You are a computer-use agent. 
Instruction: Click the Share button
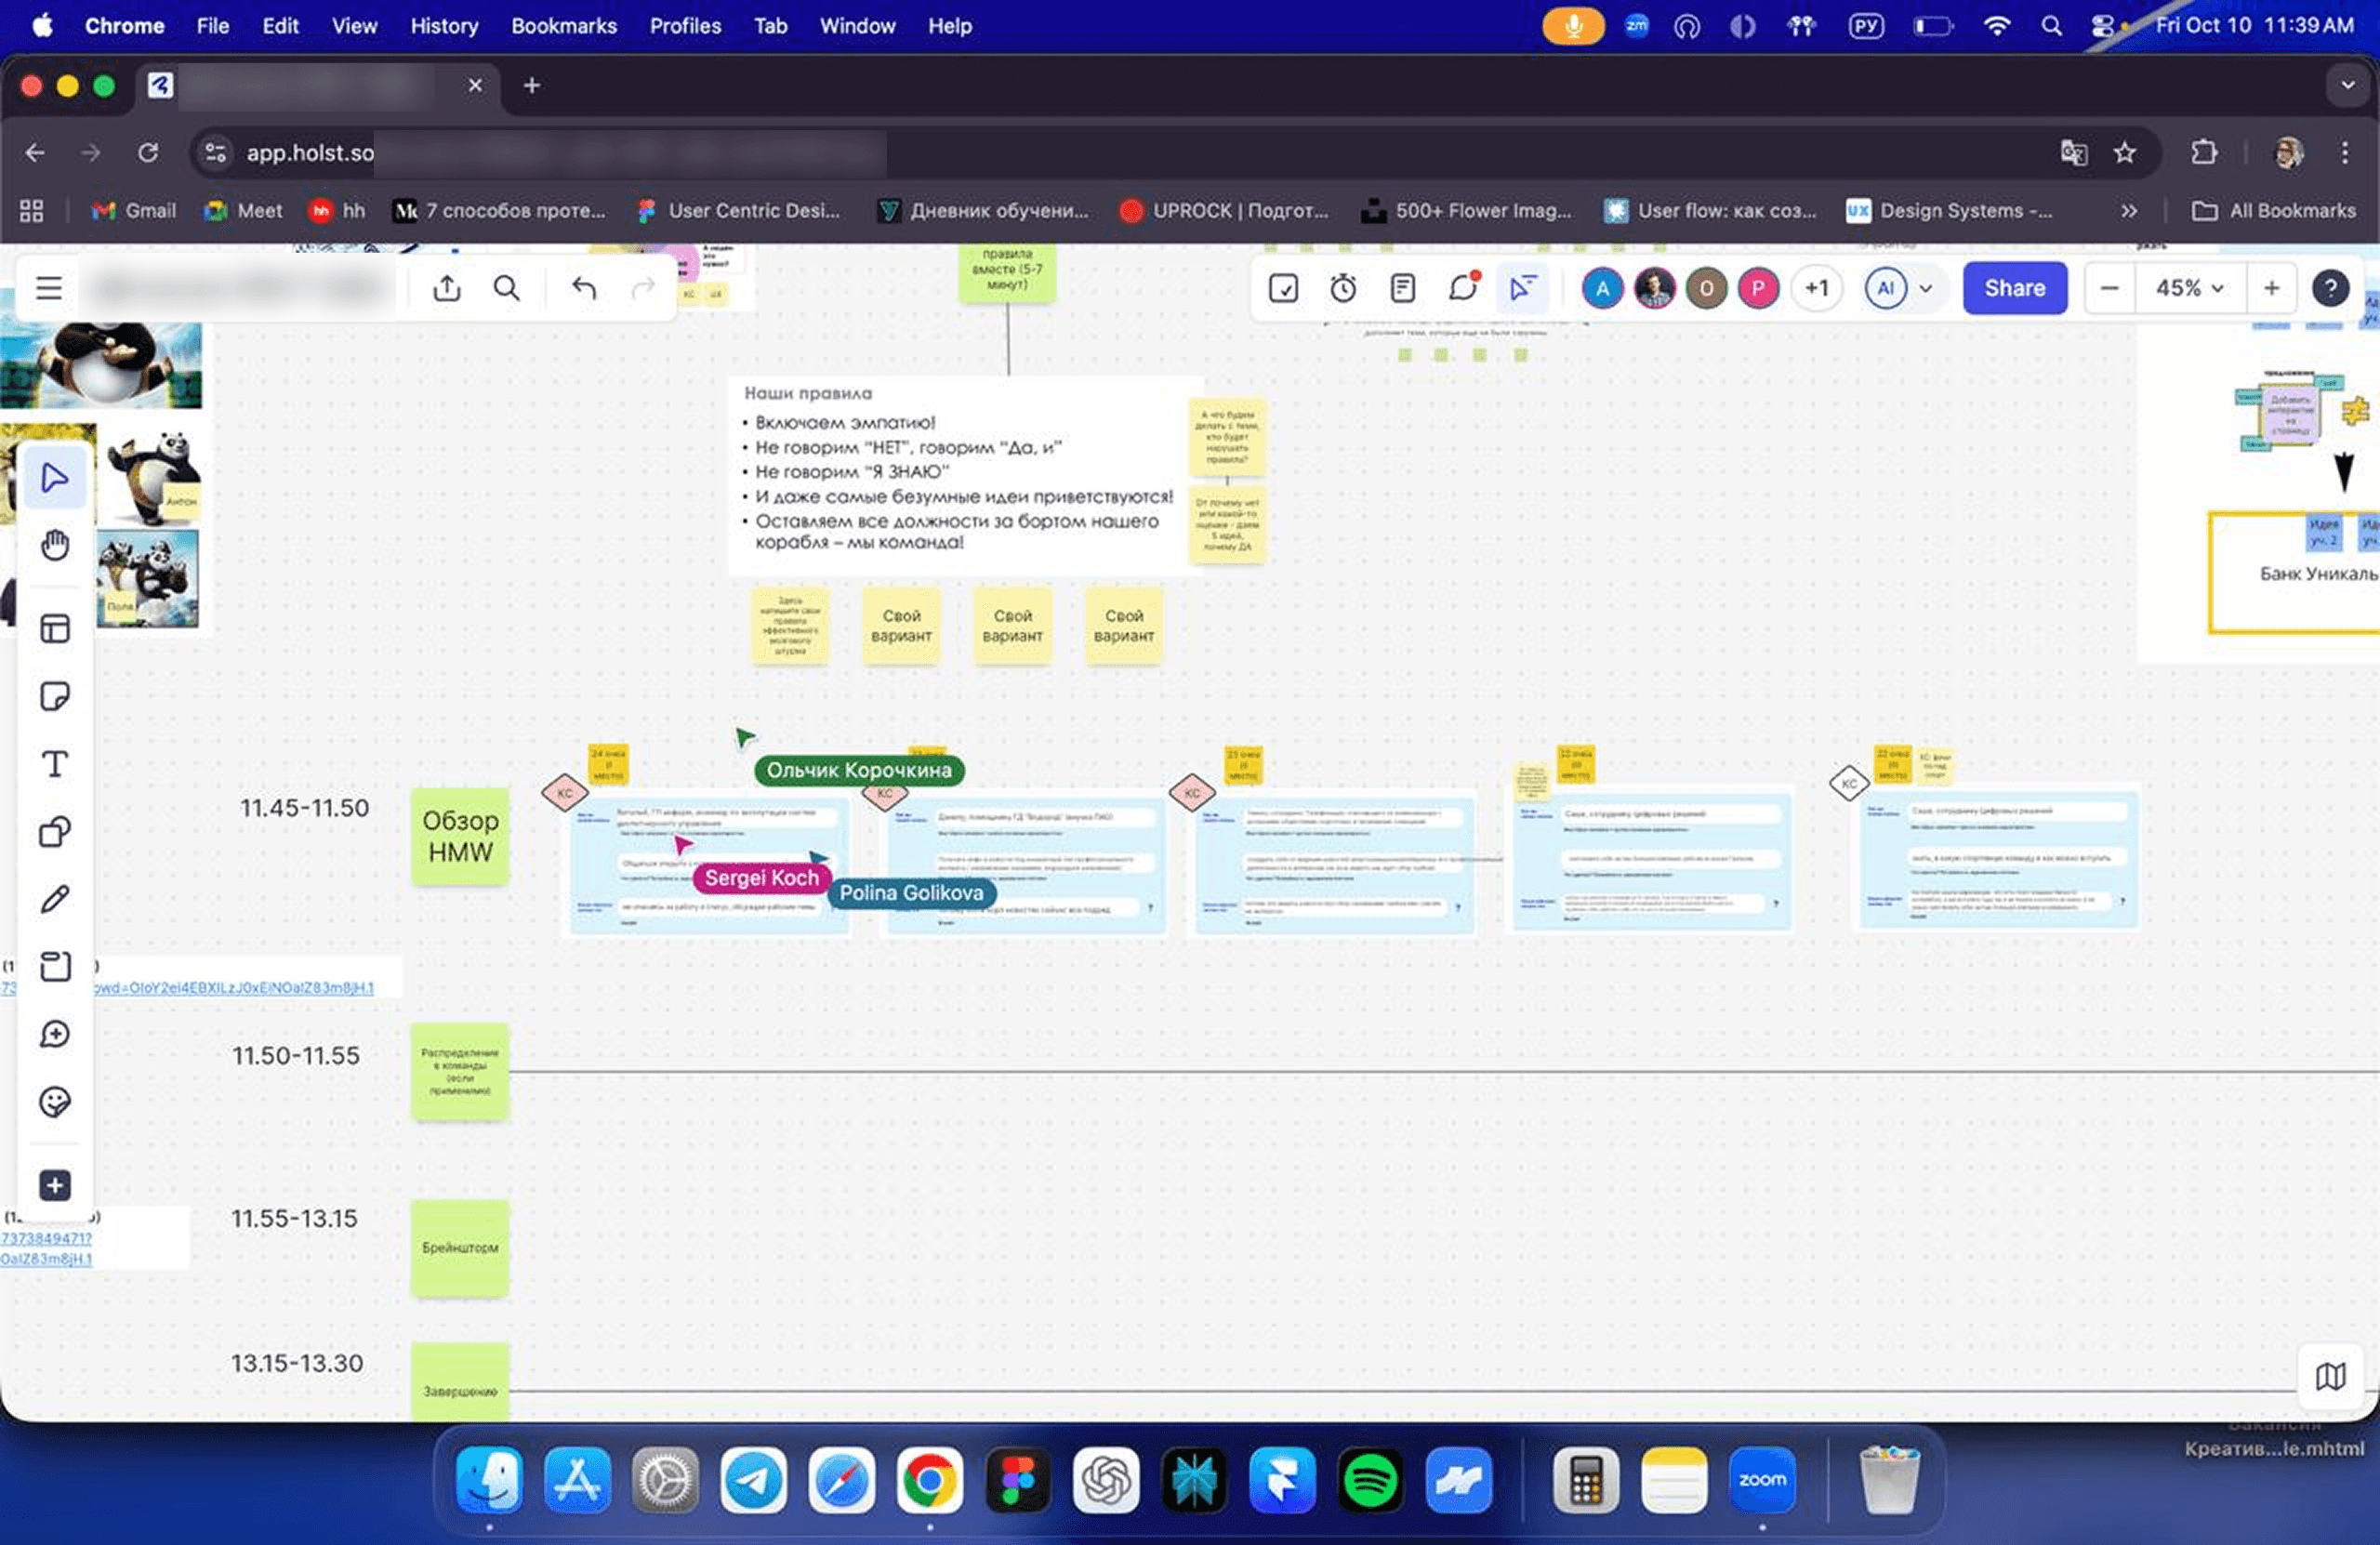tap(2014, 289)
